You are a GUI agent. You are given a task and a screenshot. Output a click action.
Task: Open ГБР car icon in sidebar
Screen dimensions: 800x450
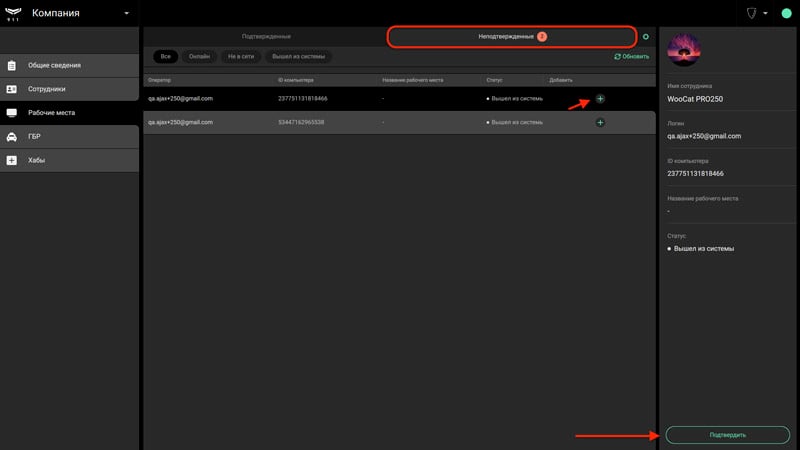pyautogui.click(x=12, y=137)
